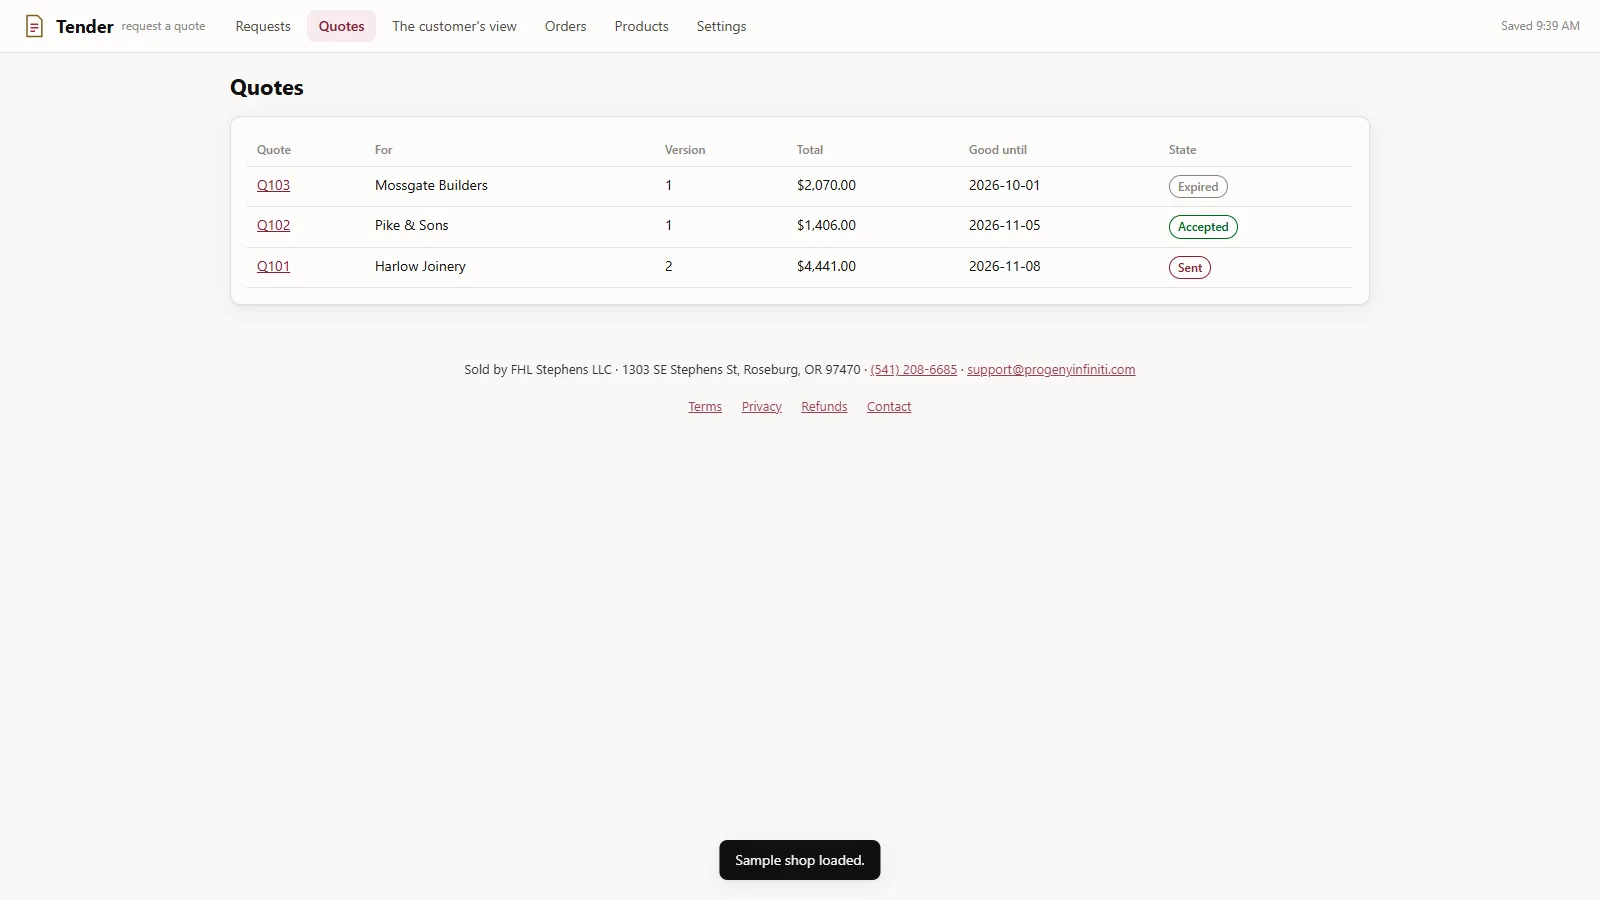Email support@progenyinfiniti.com link
Image resolution: width=1600 pixels, height=900 pixels.
[1051, 369]
